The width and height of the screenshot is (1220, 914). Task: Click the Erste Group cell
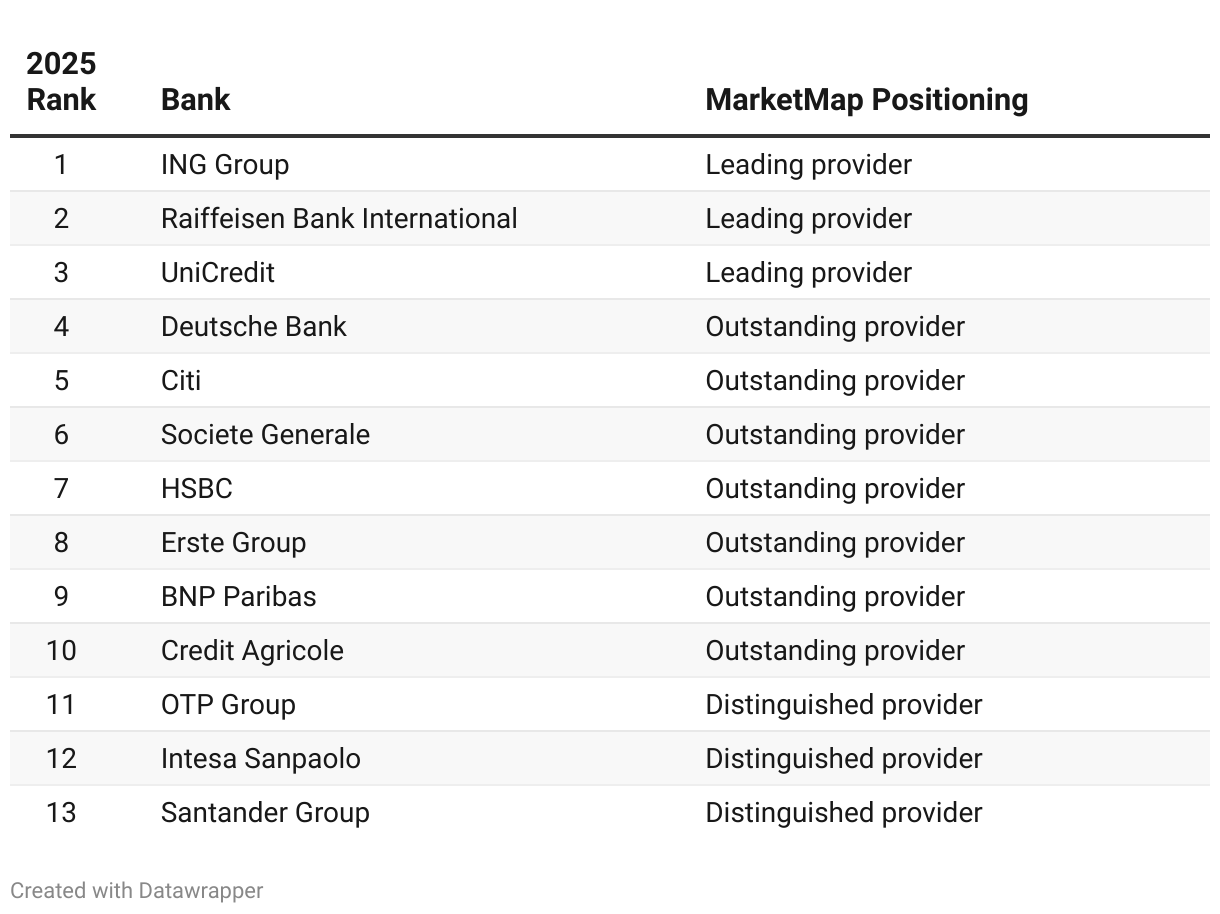coord(233,543)
